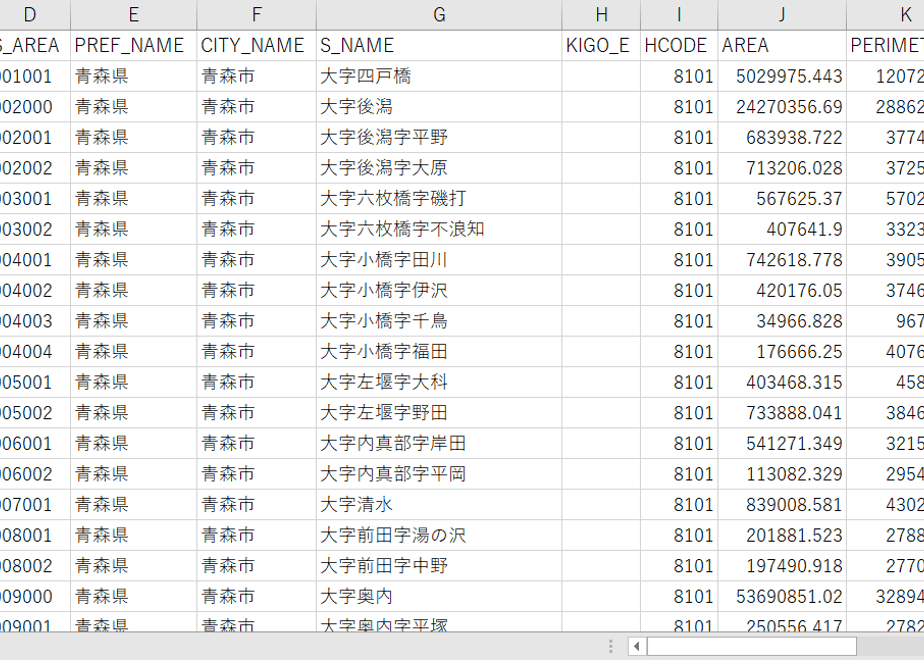924x660 pixels.
Task: Click the horizontal scrollbar left arrow
Action: (636, 646)
